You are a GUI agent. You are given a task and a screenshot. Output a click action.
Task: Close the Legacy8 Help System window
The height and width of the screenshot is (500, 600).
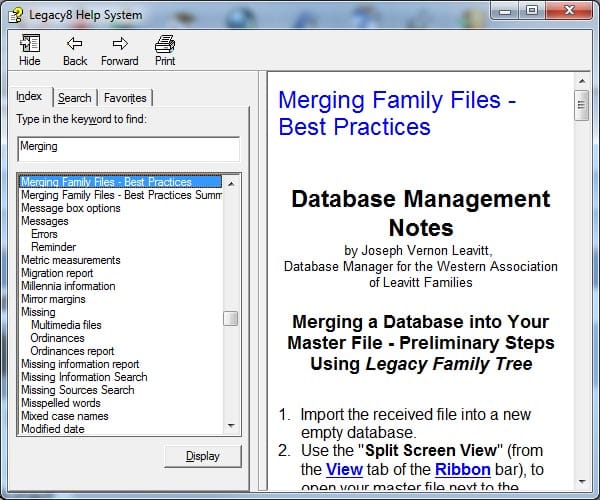569,10
